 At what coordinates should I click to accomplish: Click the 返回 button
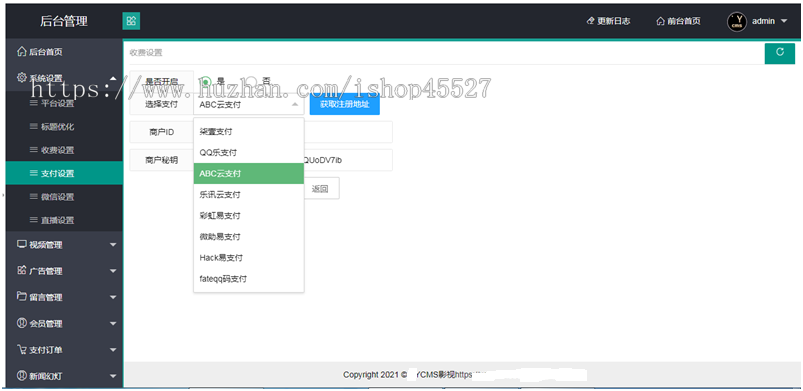pos(320,189)
